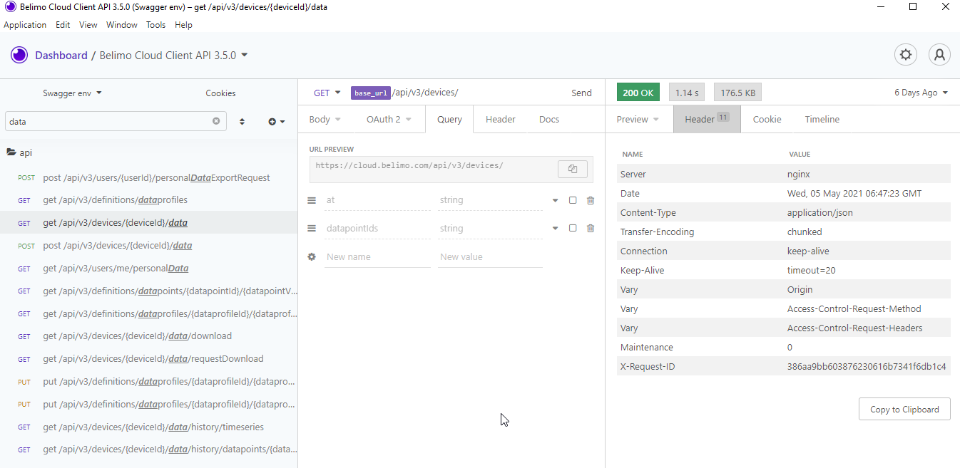Screen dimensions: 960x468
Task: Copy the URL preview to clipboard
Action: 572,168
